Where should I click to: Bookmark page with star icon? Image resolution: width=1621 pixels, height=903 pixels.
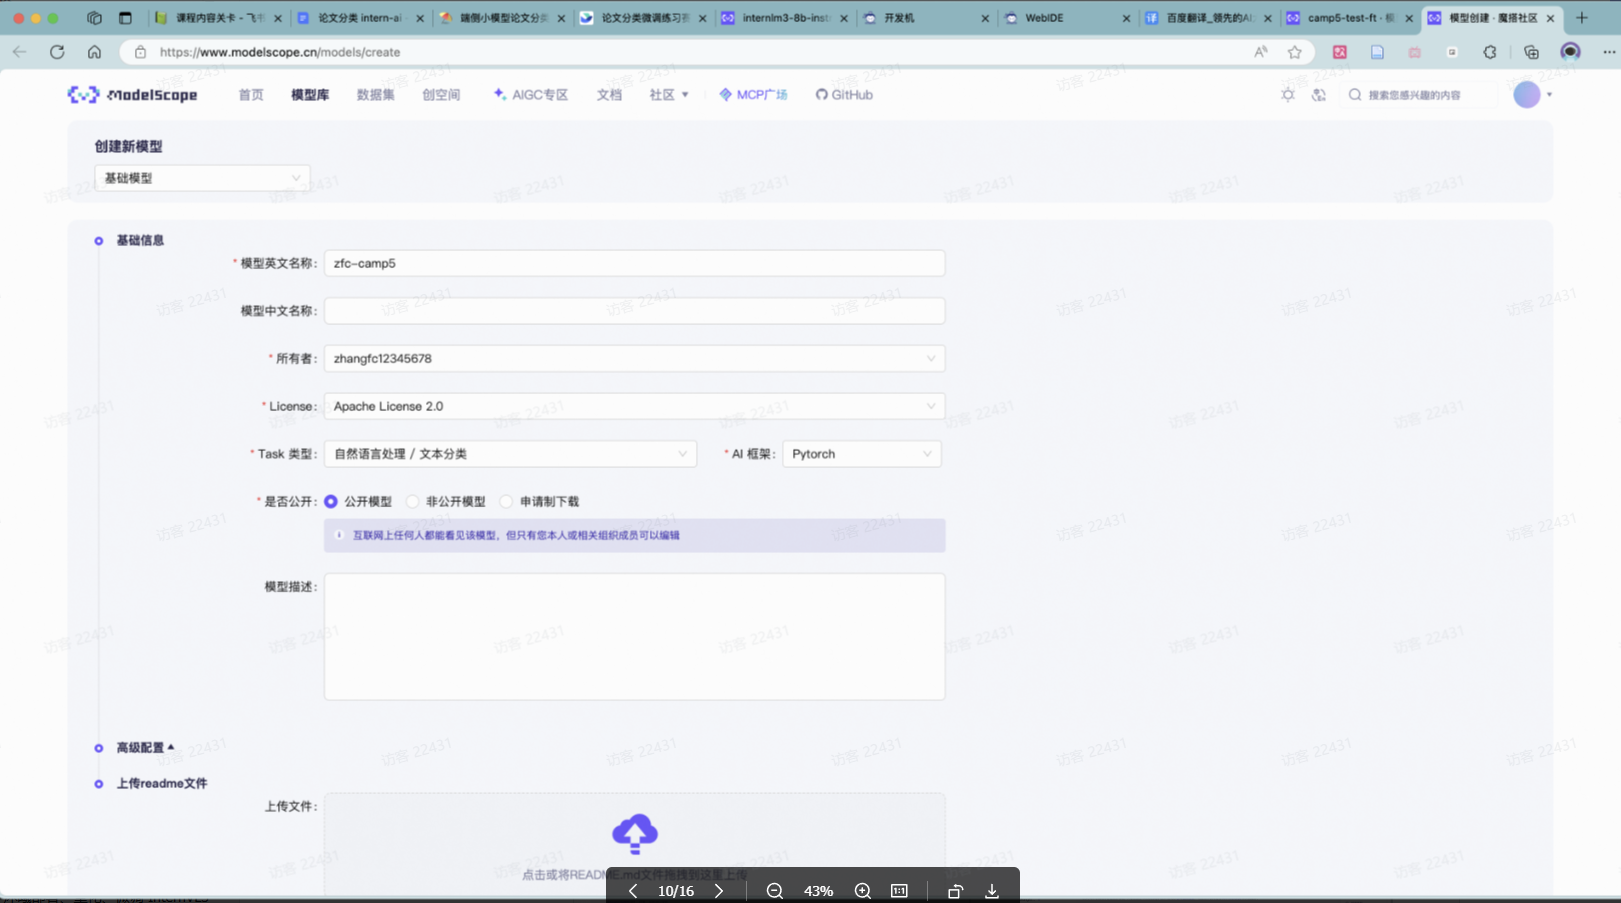[1295, 52]
